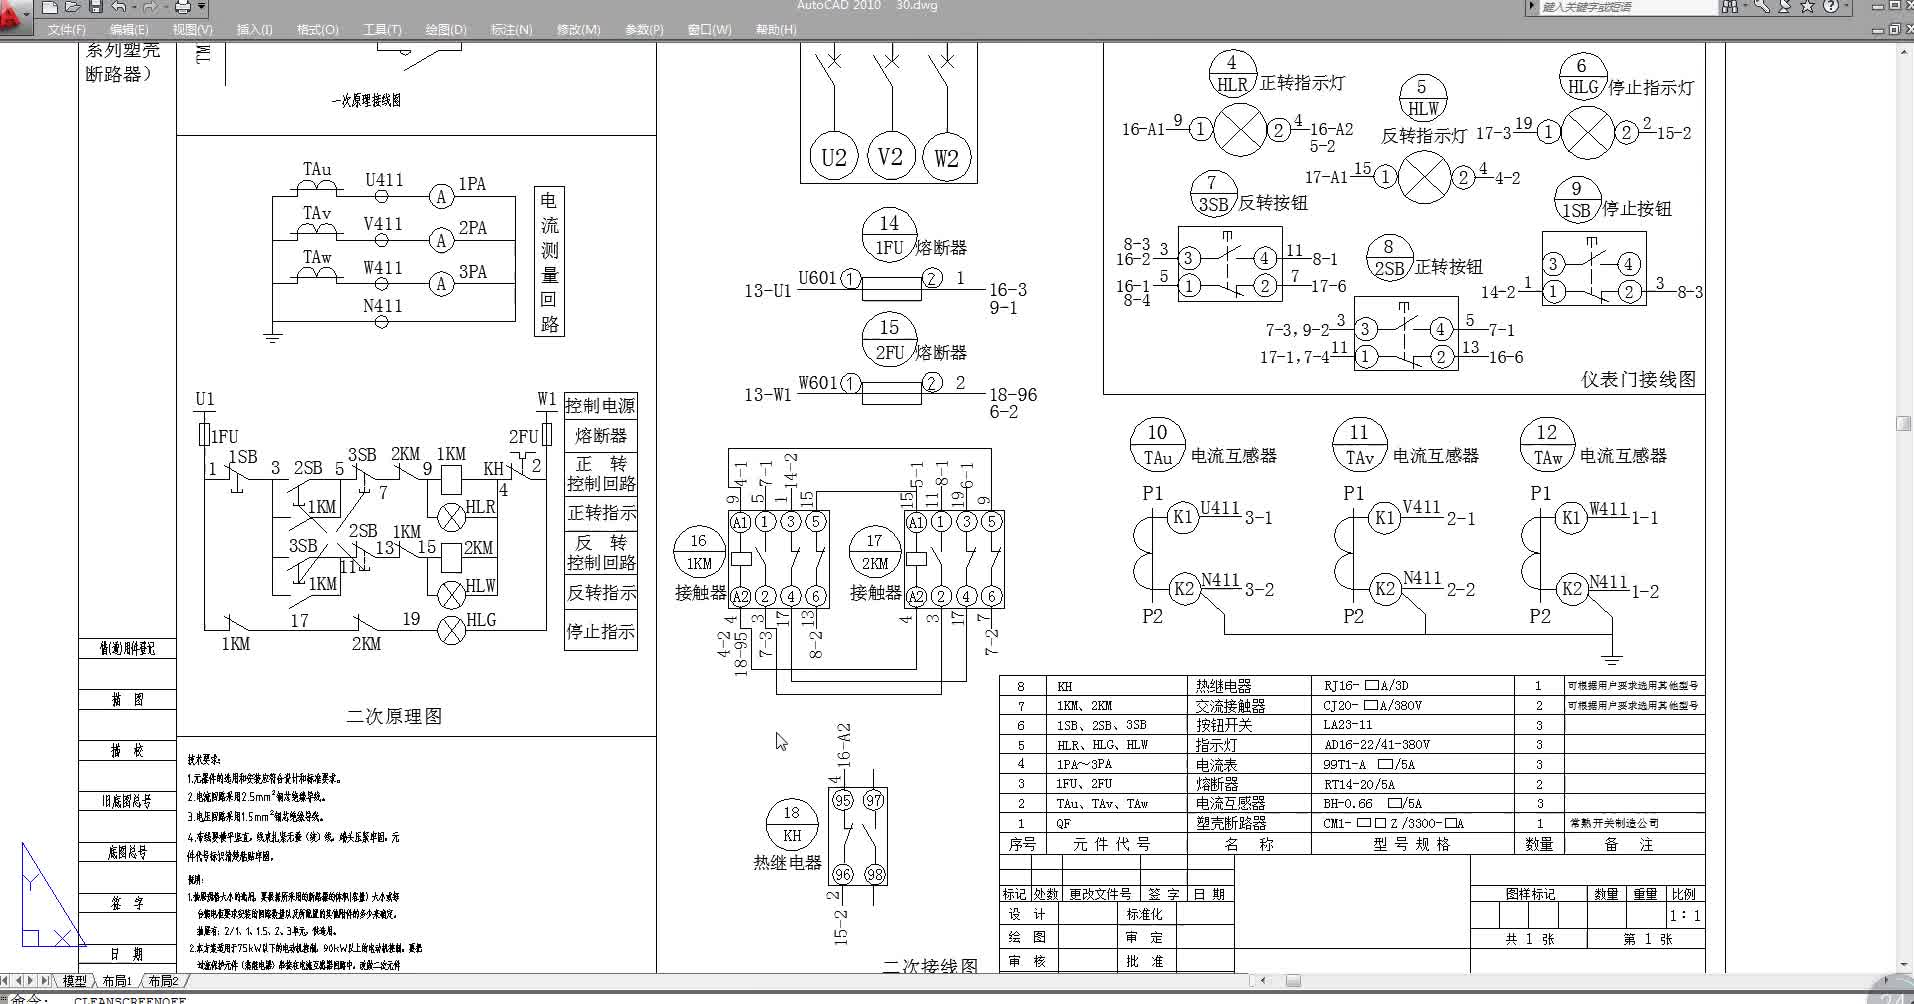1914x1004 pixels.
Task: Open the 修改(M) menu
Action: coord(578,29)
